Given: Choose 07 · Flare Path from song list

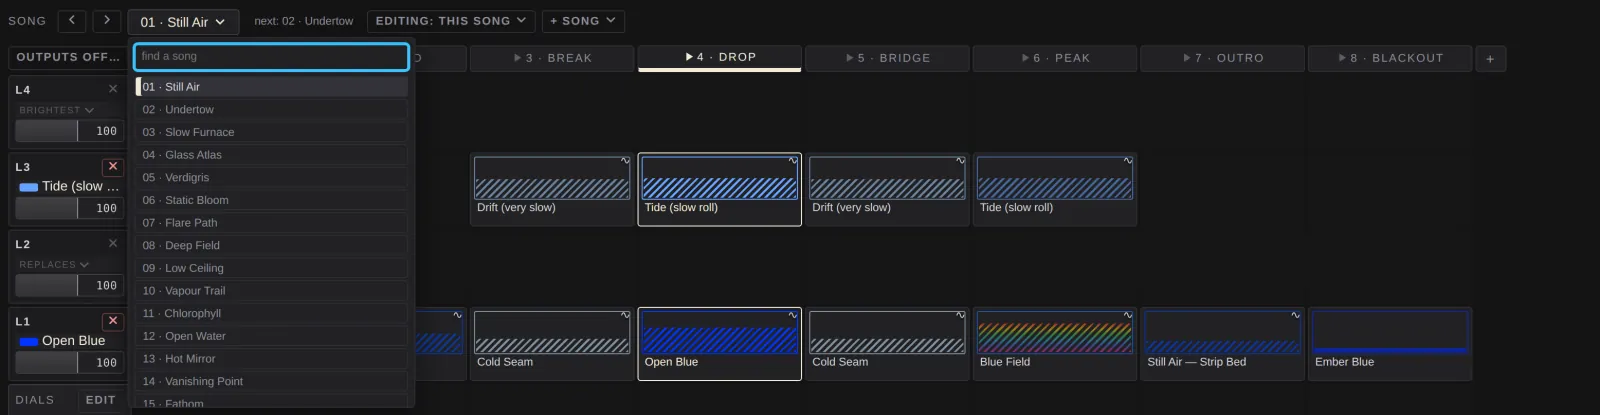Looking at the screenshot, I should (x=271, y=223).
